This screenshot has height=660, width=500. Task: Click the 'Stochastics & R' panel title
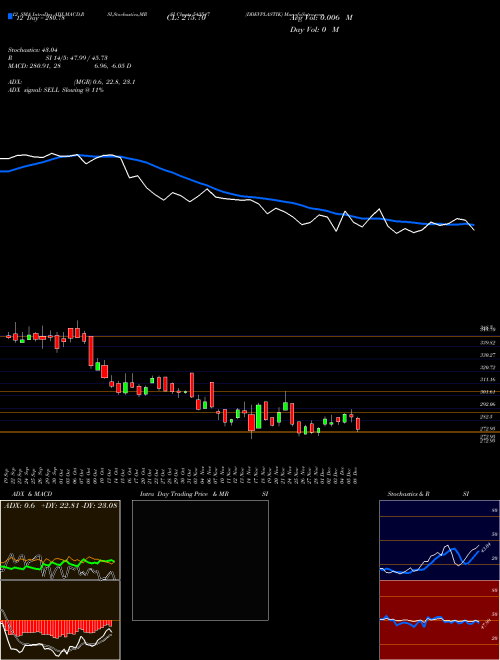point(408,494)
